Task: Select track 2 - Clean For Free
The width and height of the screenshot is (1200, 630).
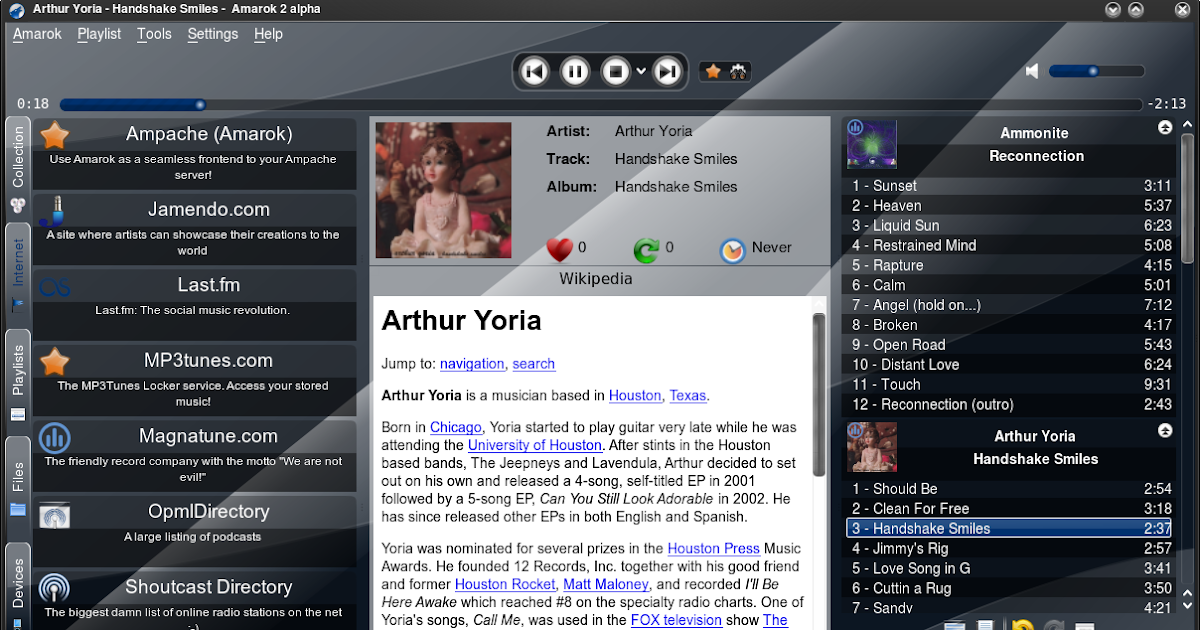Action: [x=1011, y=509]
